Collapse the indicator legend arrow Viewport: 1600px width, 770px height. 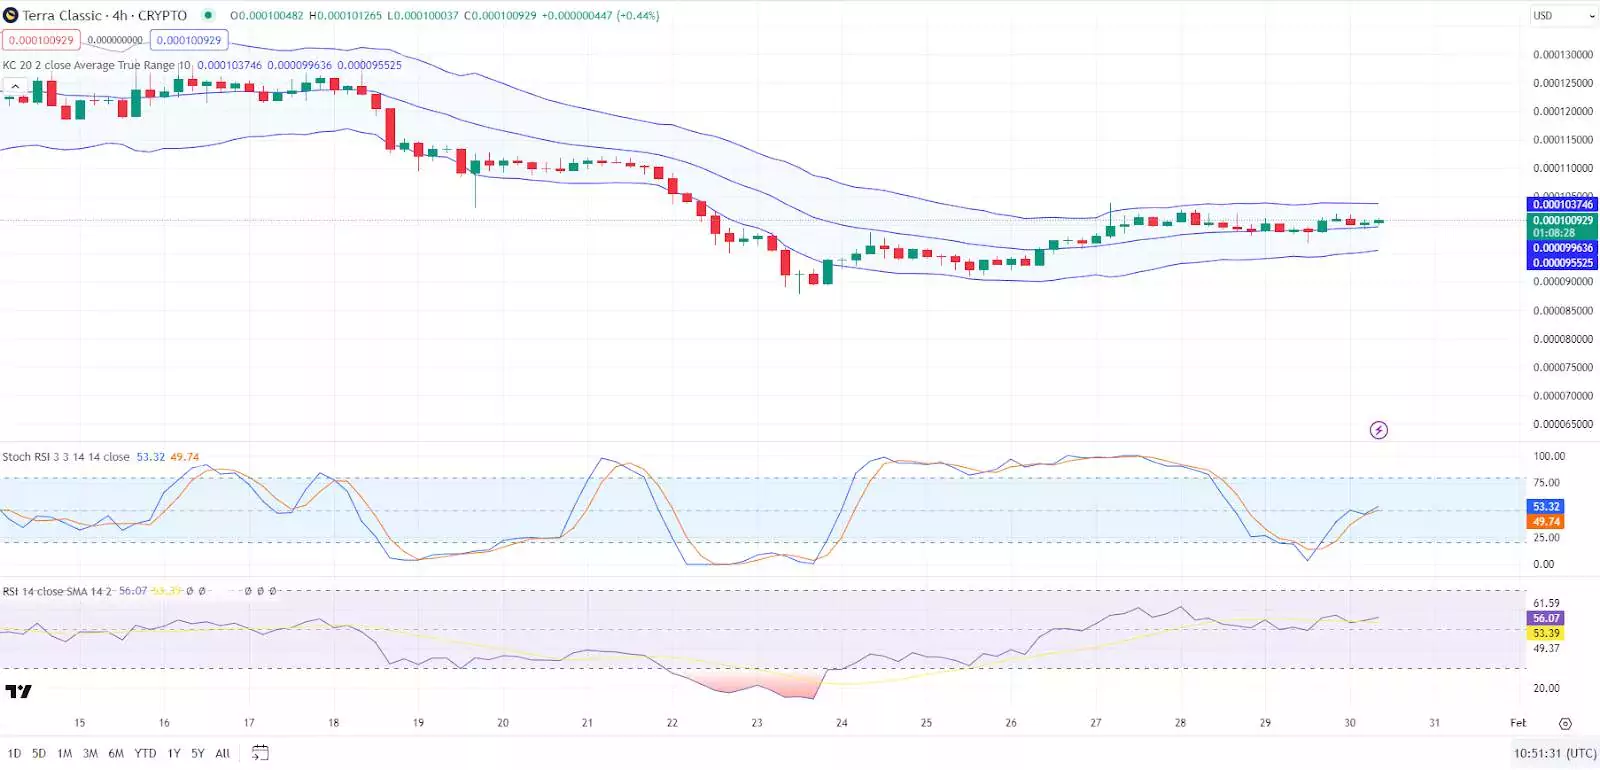click(15, 87)
